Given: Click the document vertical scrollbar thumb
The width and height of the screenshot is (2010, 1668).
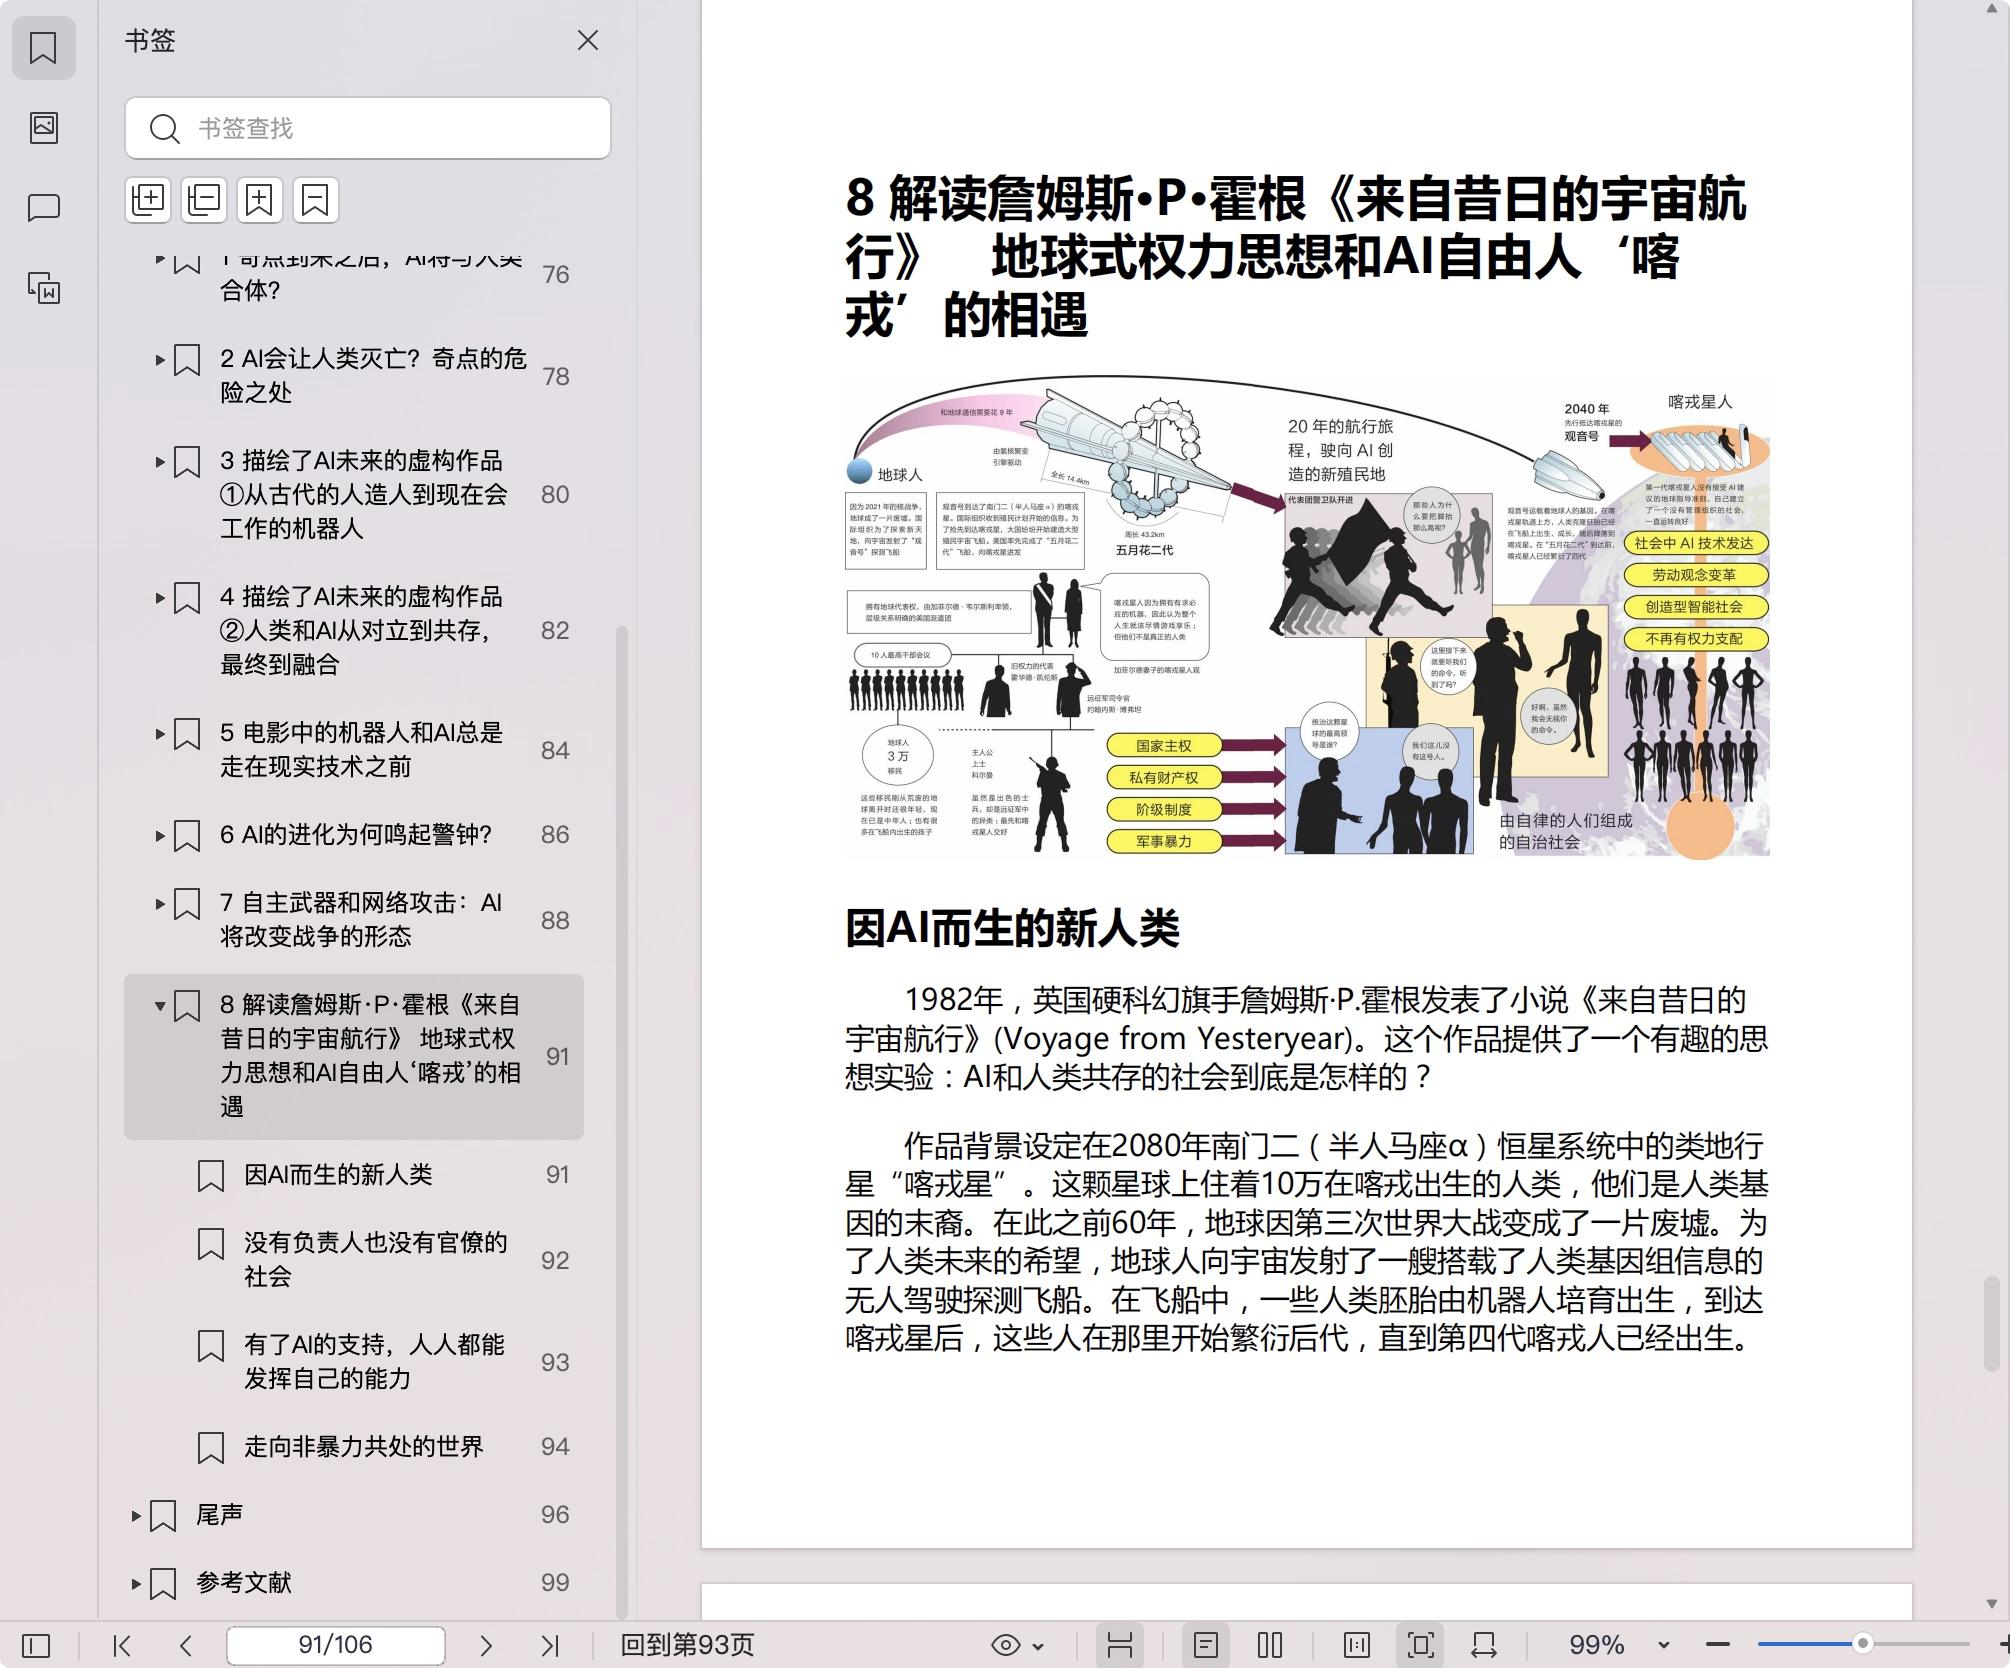Looking at the screenshot, I should 1991,1323.
